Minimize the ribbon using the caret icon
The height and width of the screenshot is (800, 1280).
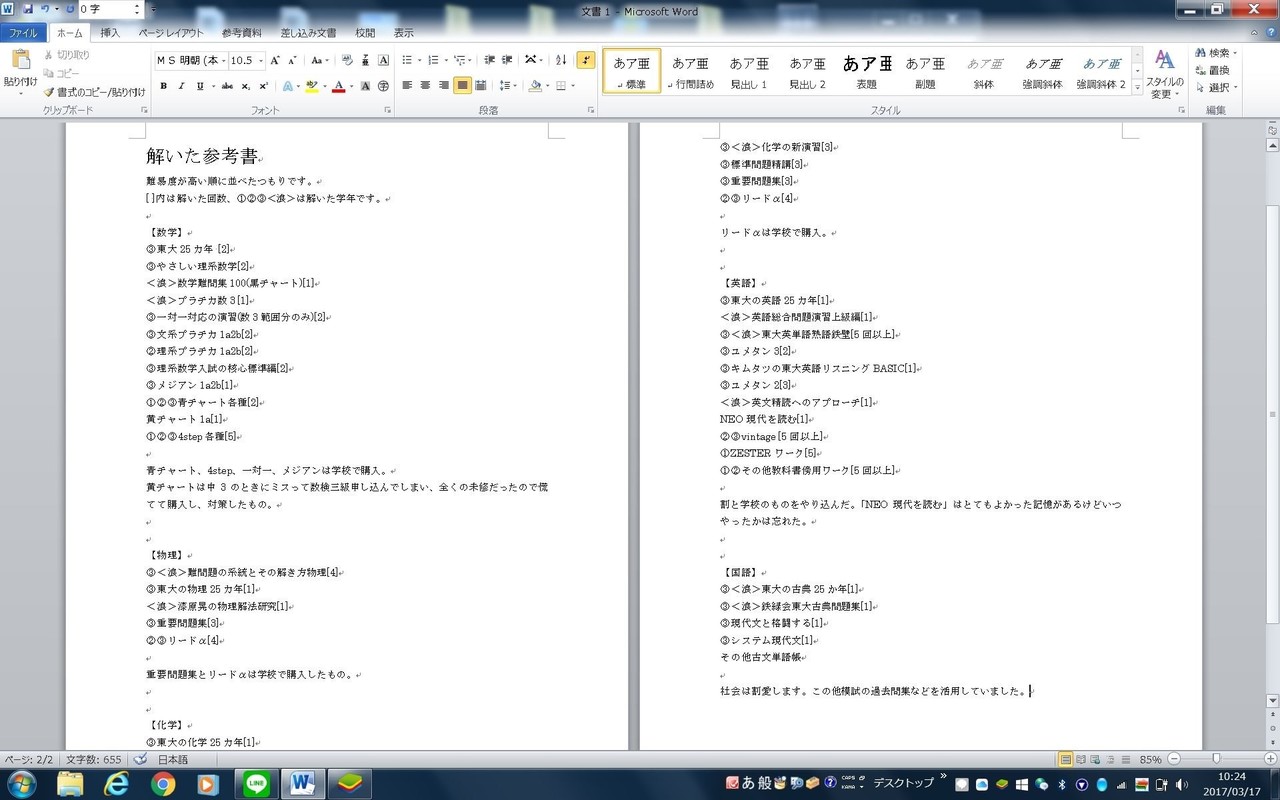coord(1252,33)
